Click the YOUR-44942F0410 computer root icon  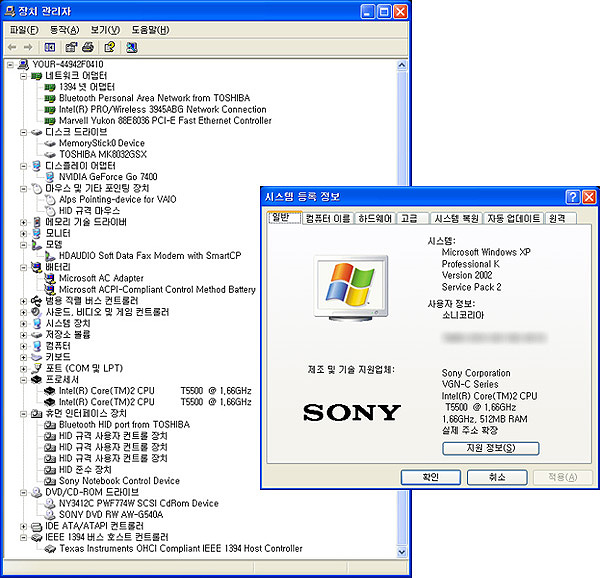coord(23,64)
